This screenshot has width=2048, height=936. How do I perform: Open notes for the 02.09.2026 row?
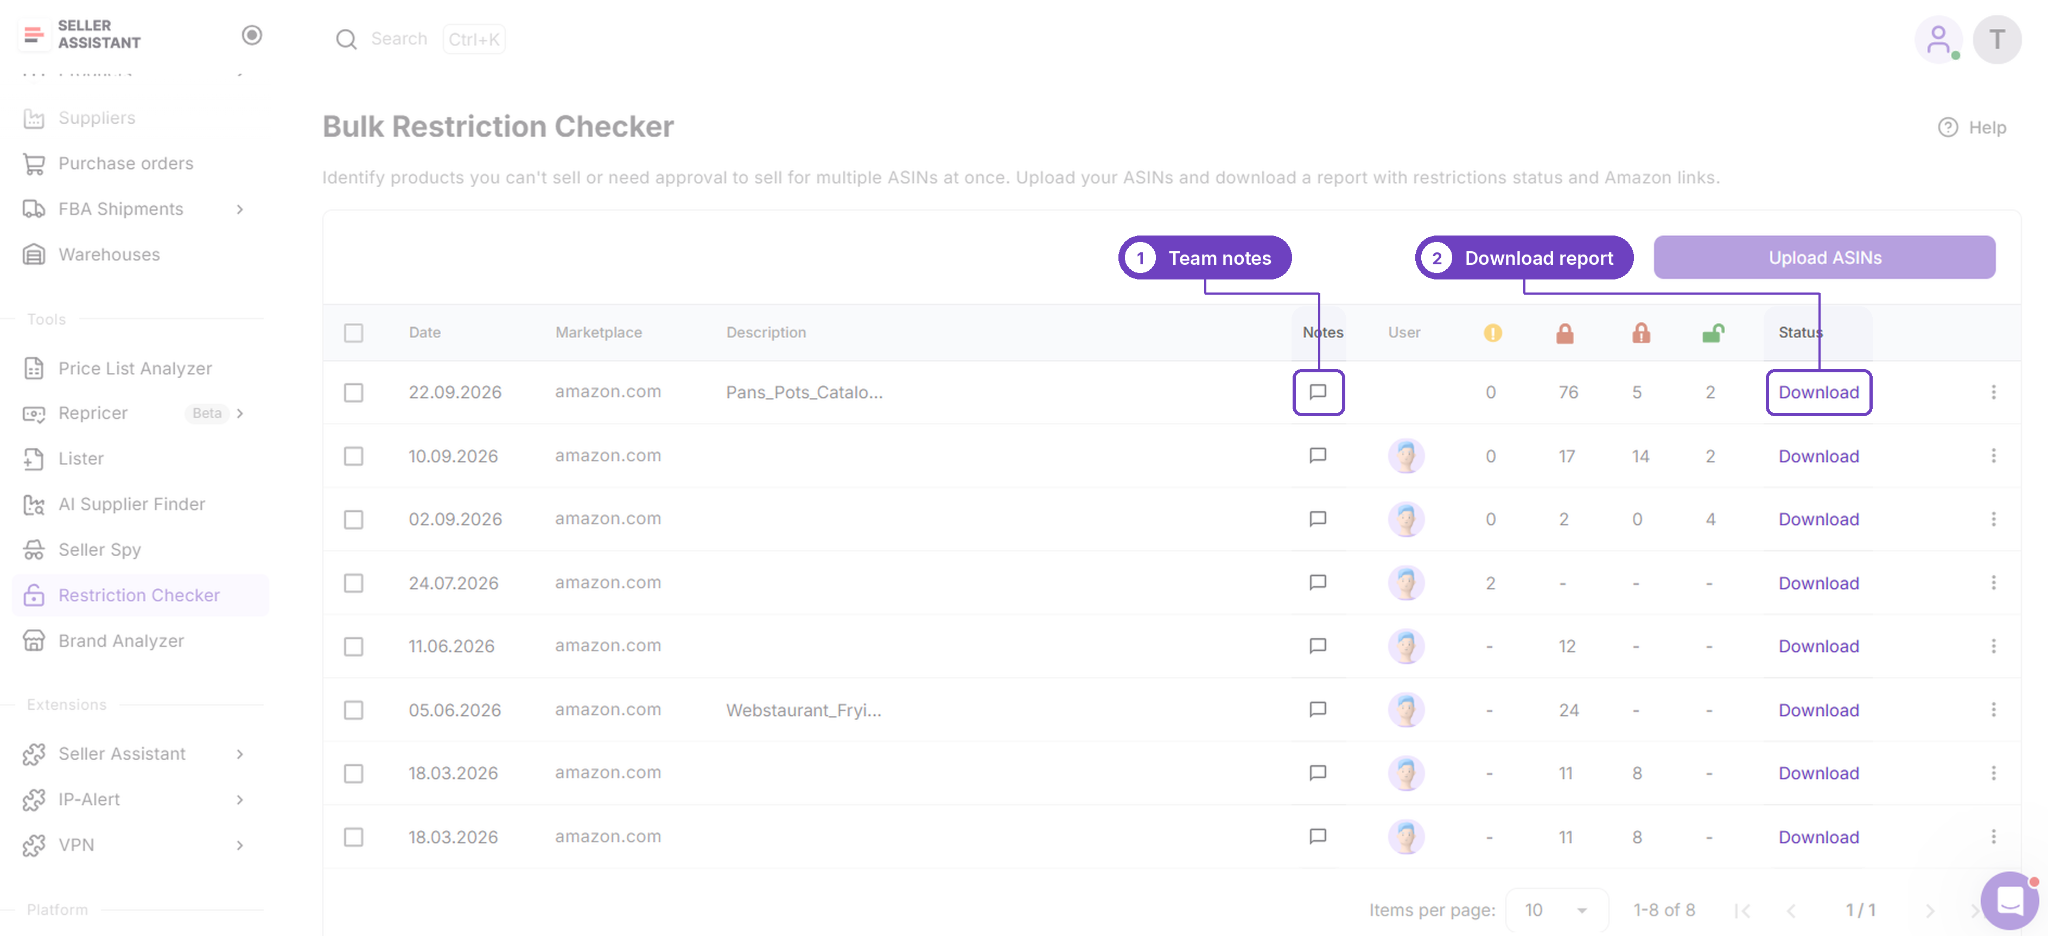pyautogui.click(x=1318, y=519)
